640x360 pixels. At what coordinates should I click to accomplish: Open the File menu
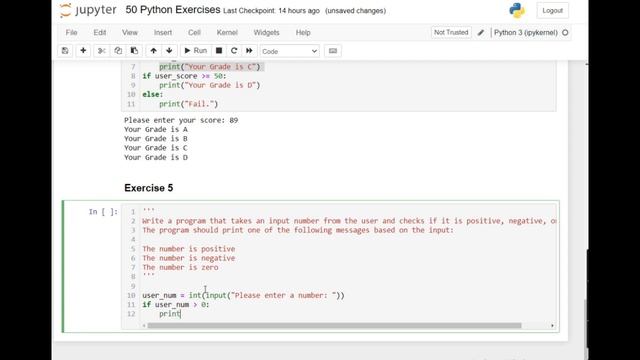(x=71, y=33)
